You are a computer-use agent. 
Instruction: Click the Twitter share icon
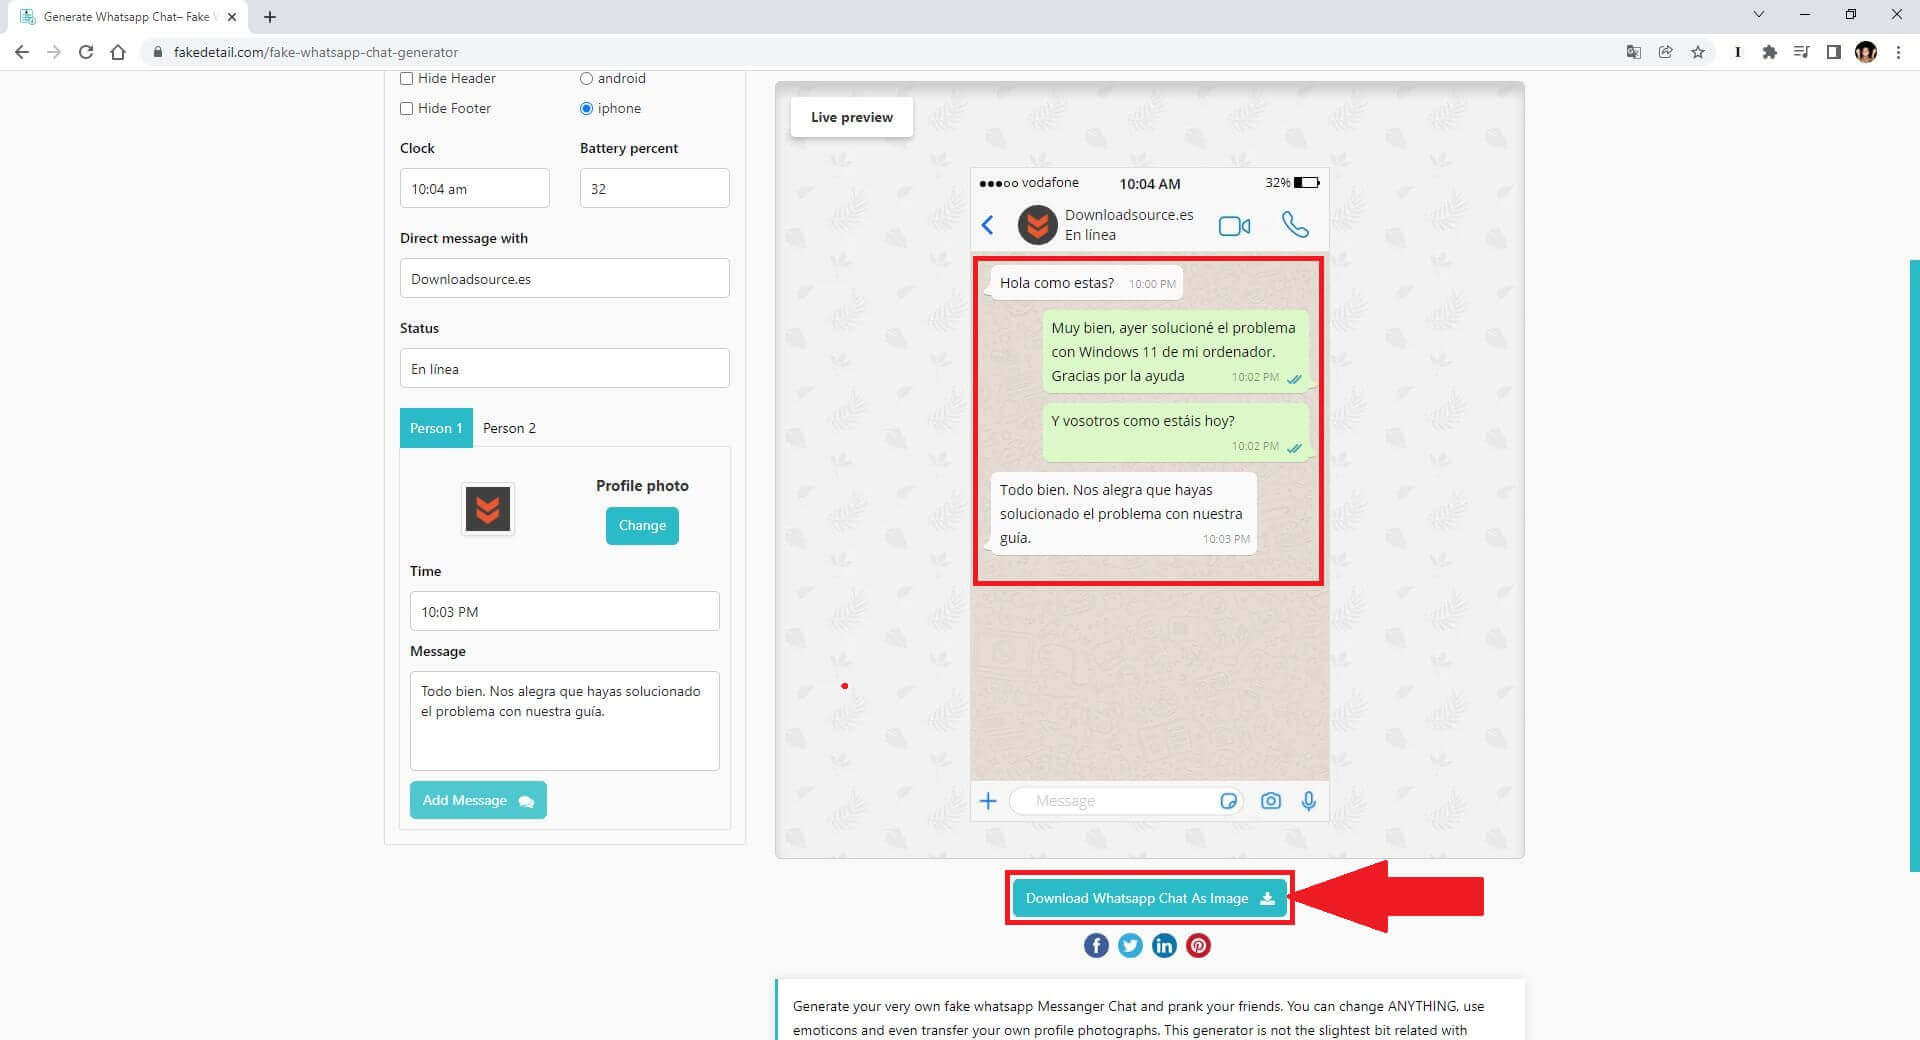[x=1130, y=945]
